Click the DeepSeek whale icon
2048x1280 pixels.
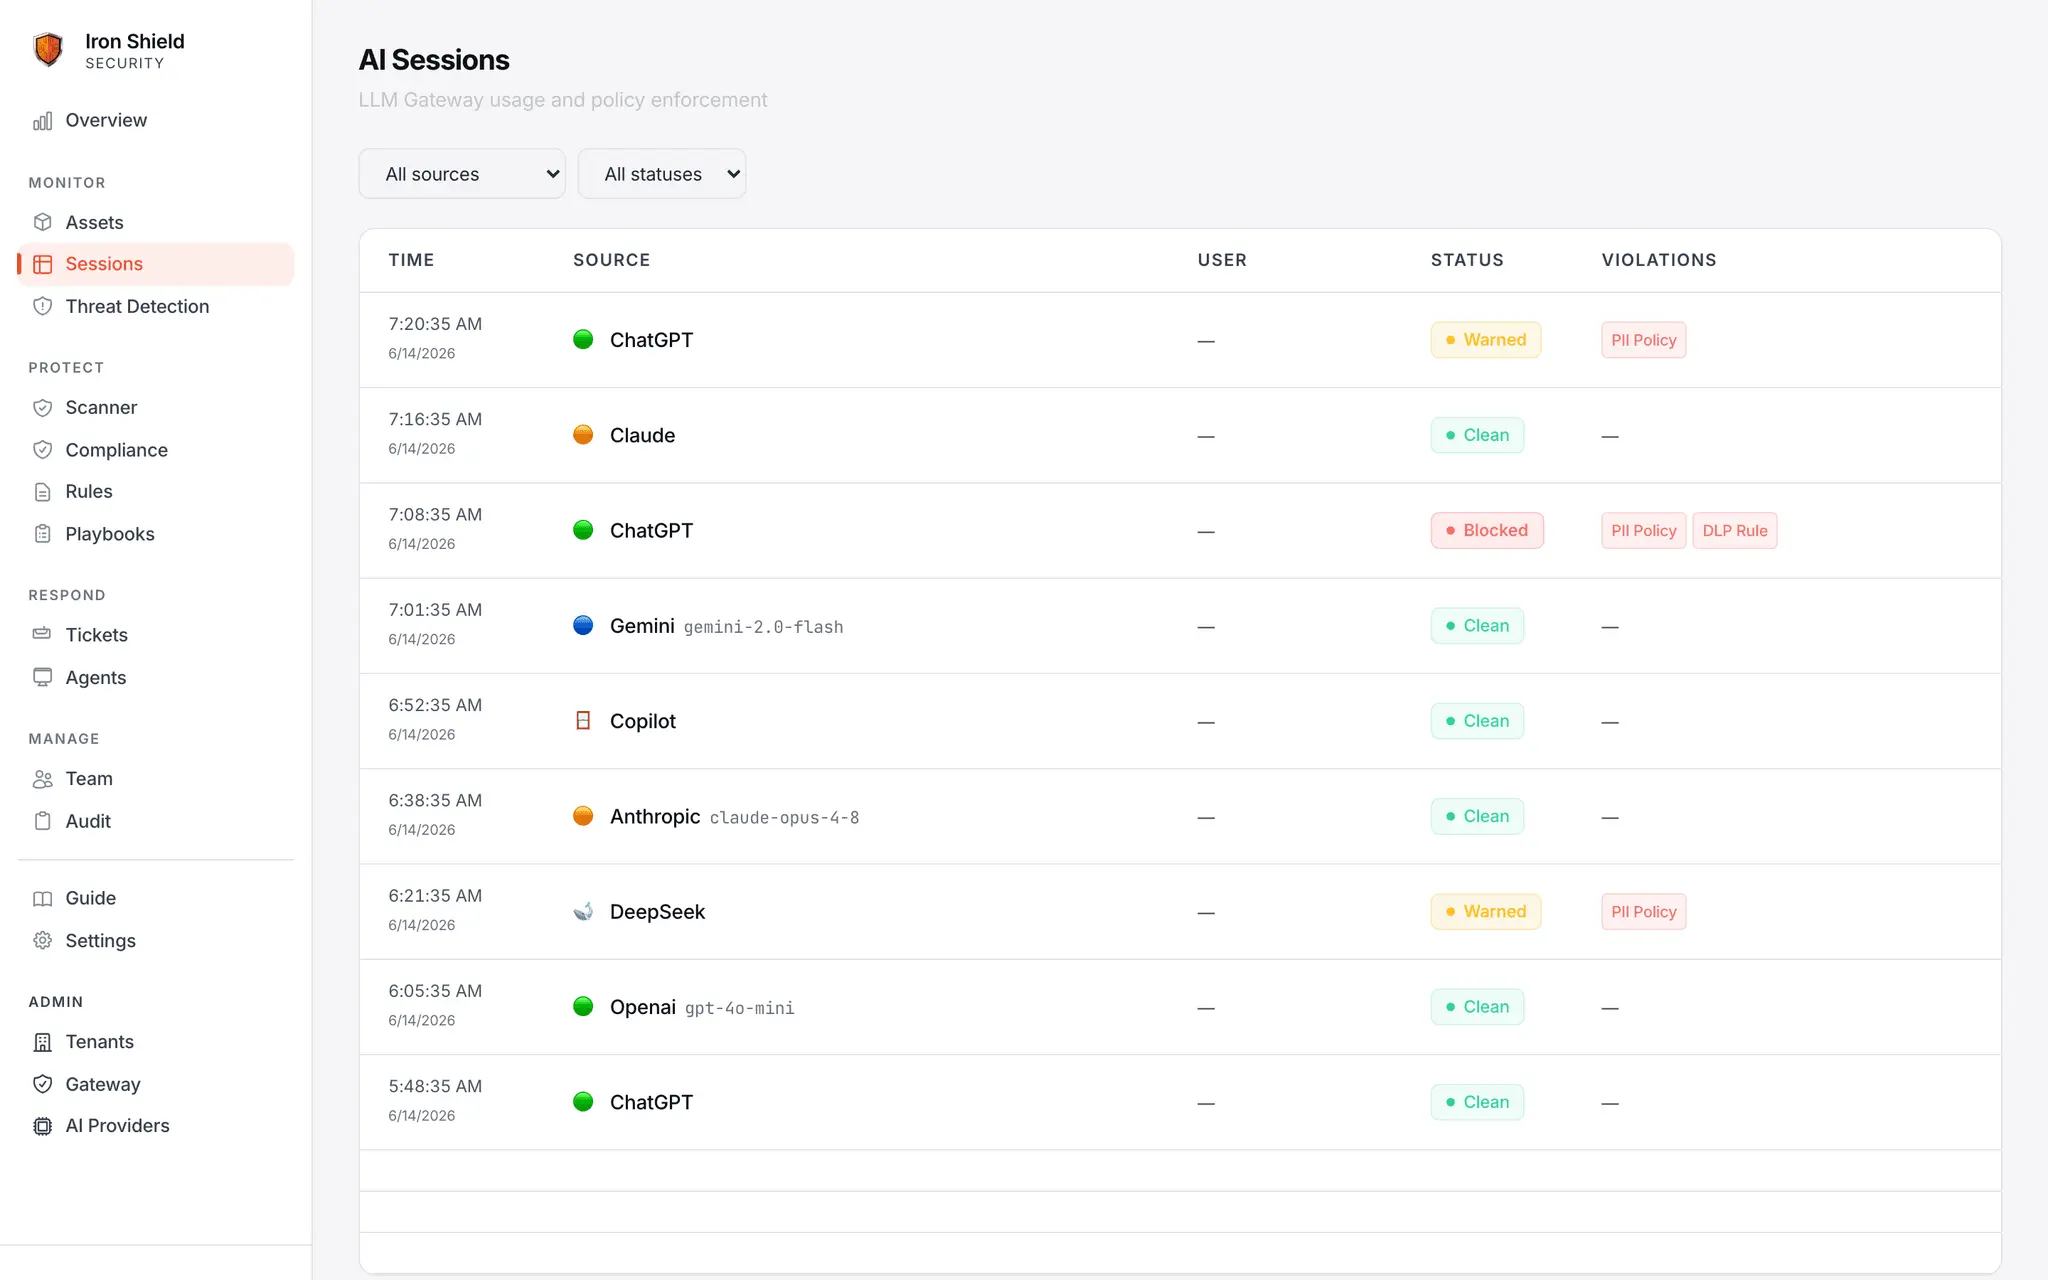pos(583,911)
